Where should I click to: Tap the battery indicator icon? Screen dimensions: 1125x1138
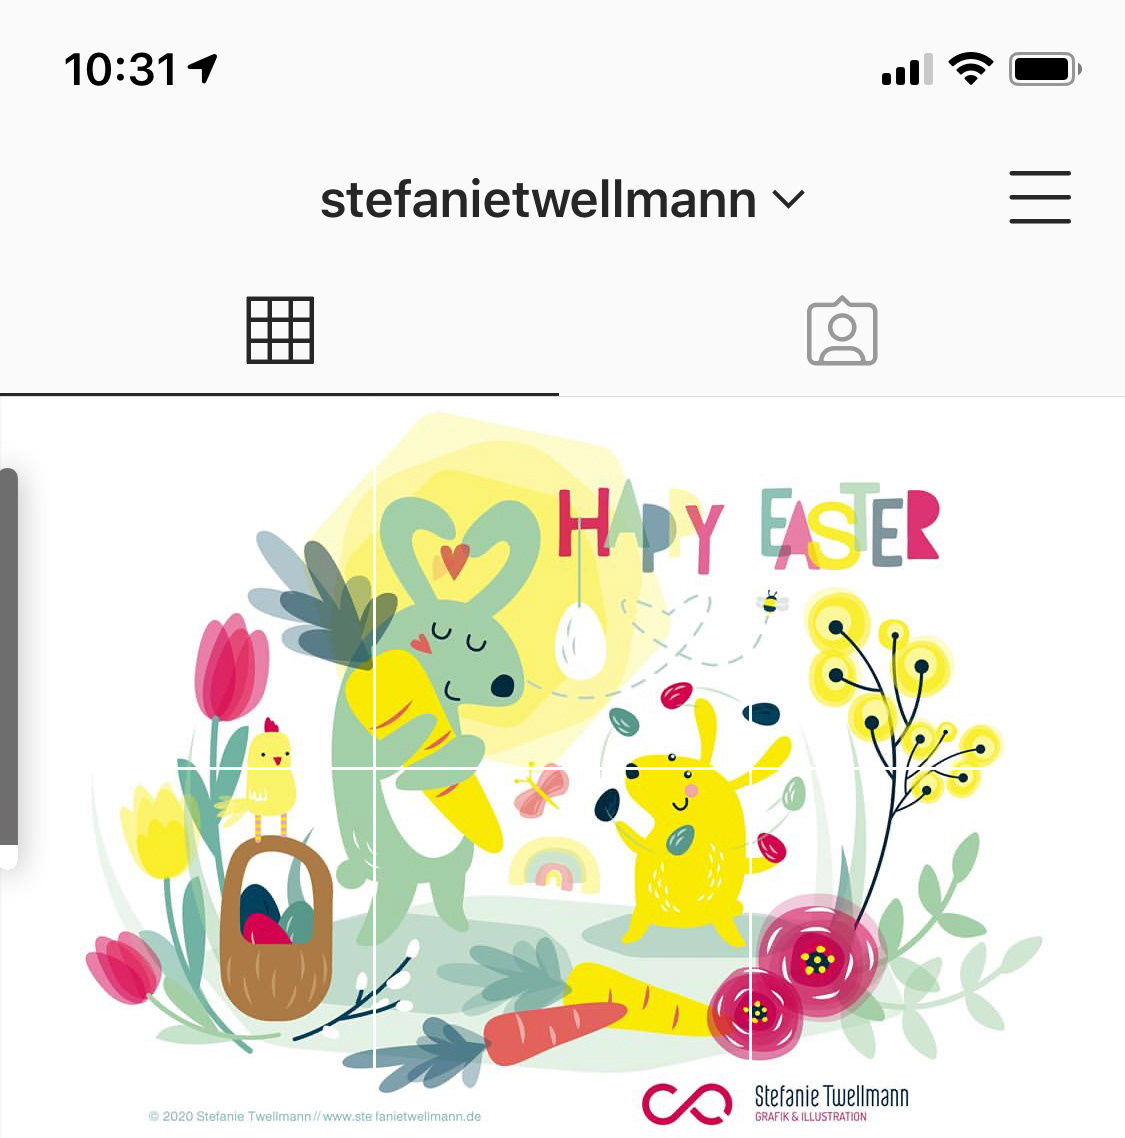1045,70
